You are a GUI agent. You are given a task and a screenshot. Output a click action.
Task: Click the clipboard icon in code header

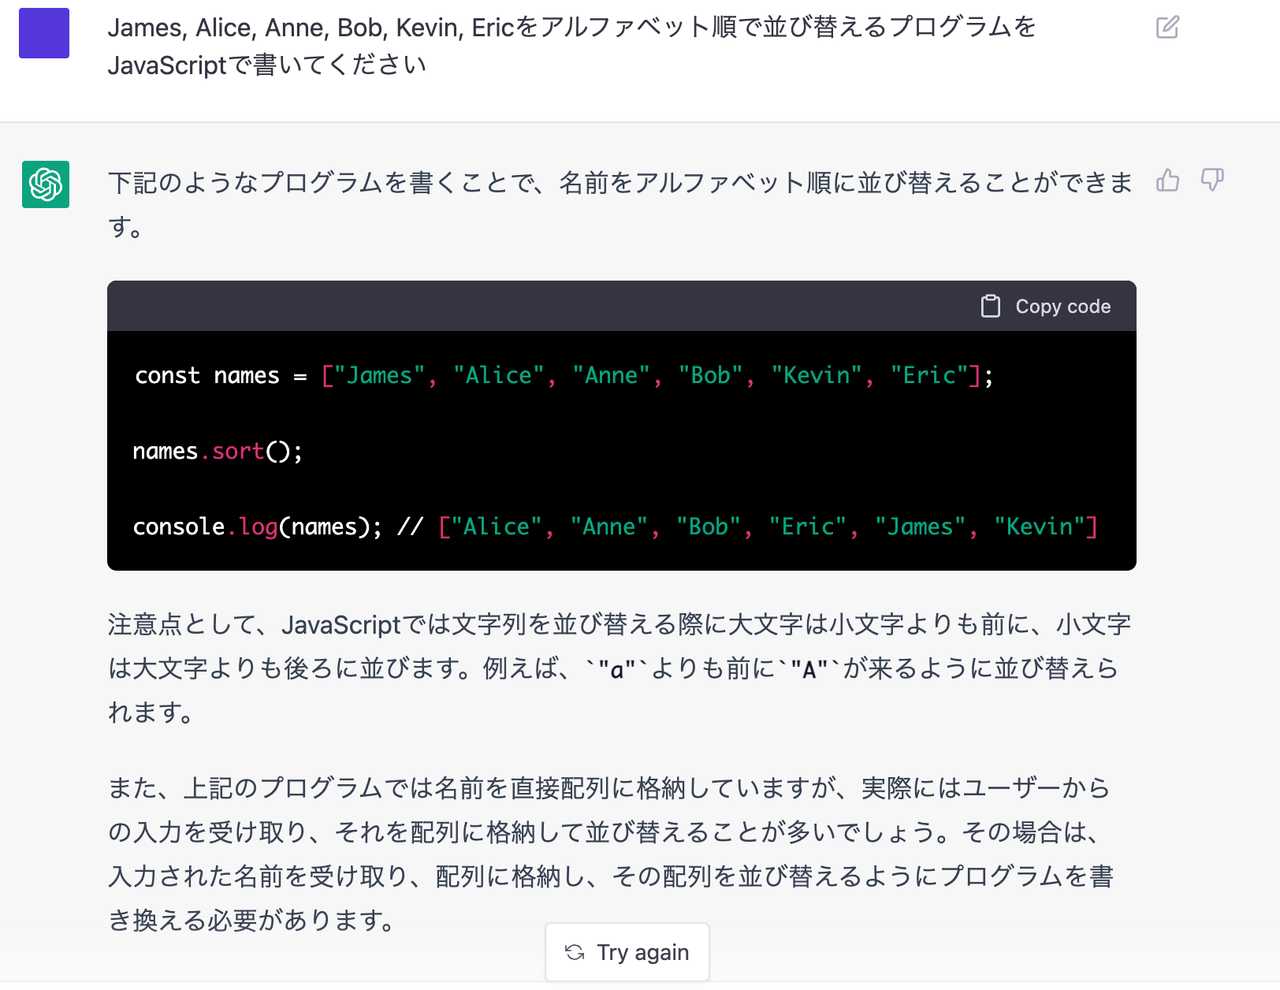click(x=990, y=306)
